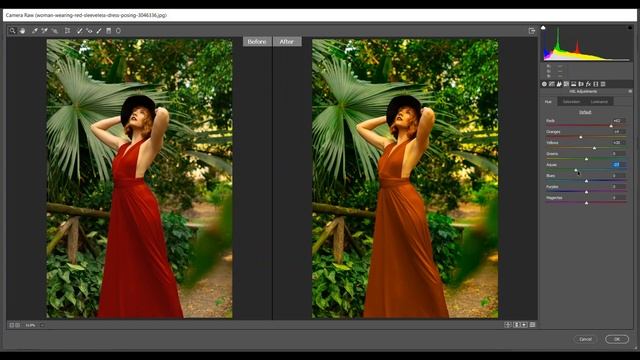The image size is (640, 360).
Task: Select the Adjustment Brush tool
Action: click(99, 31)
